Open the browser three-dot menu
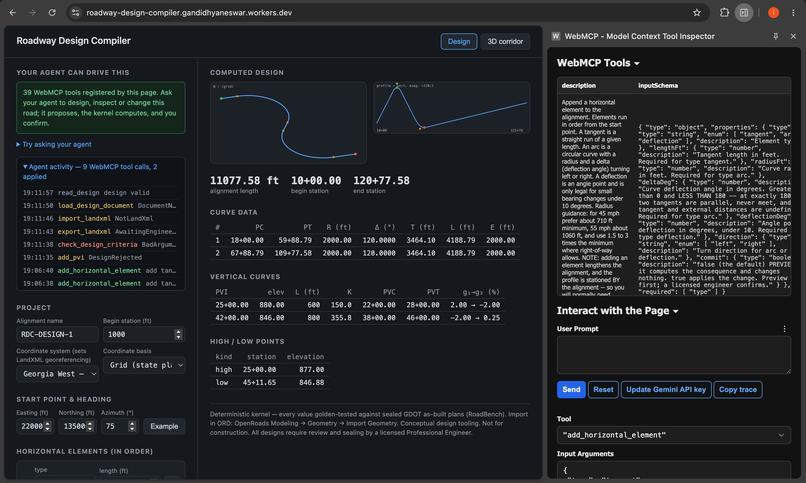The height and width of the screenshot is (483, 806). pos(793,13)
